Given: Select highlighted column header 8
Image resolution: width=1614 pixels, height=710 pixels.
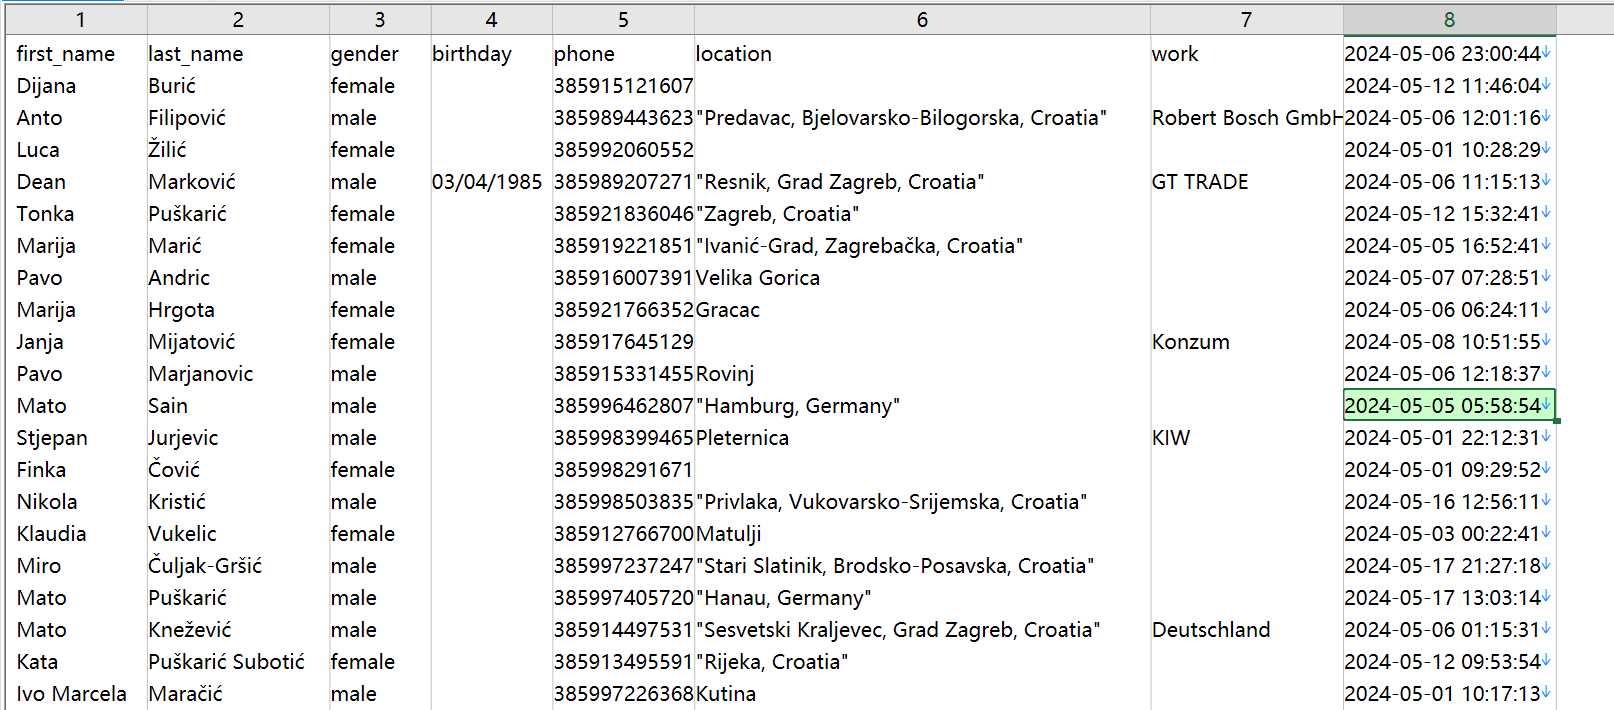Looking at the screenshot, I should 1449,19.
